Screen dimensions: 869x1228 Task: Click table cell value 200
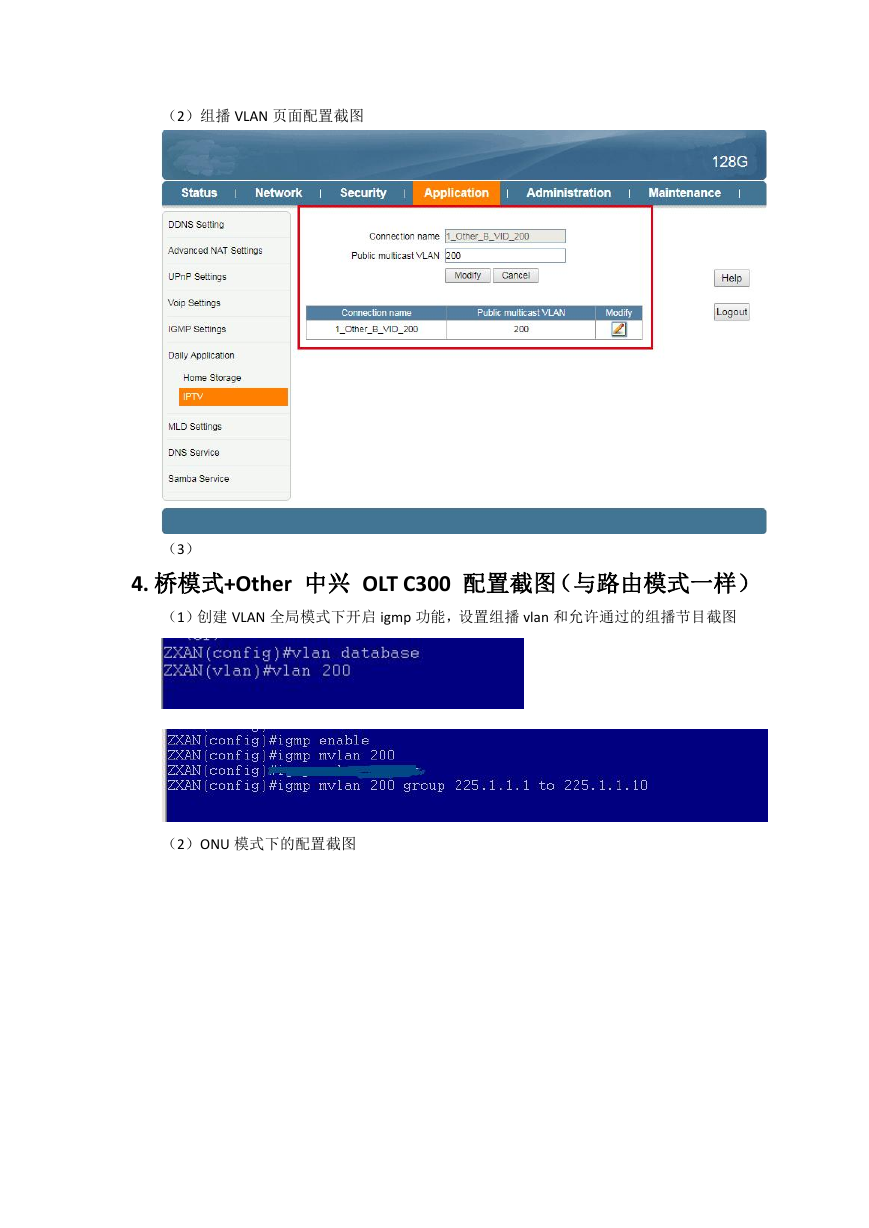pyautogui.click(x=521, y=329)
